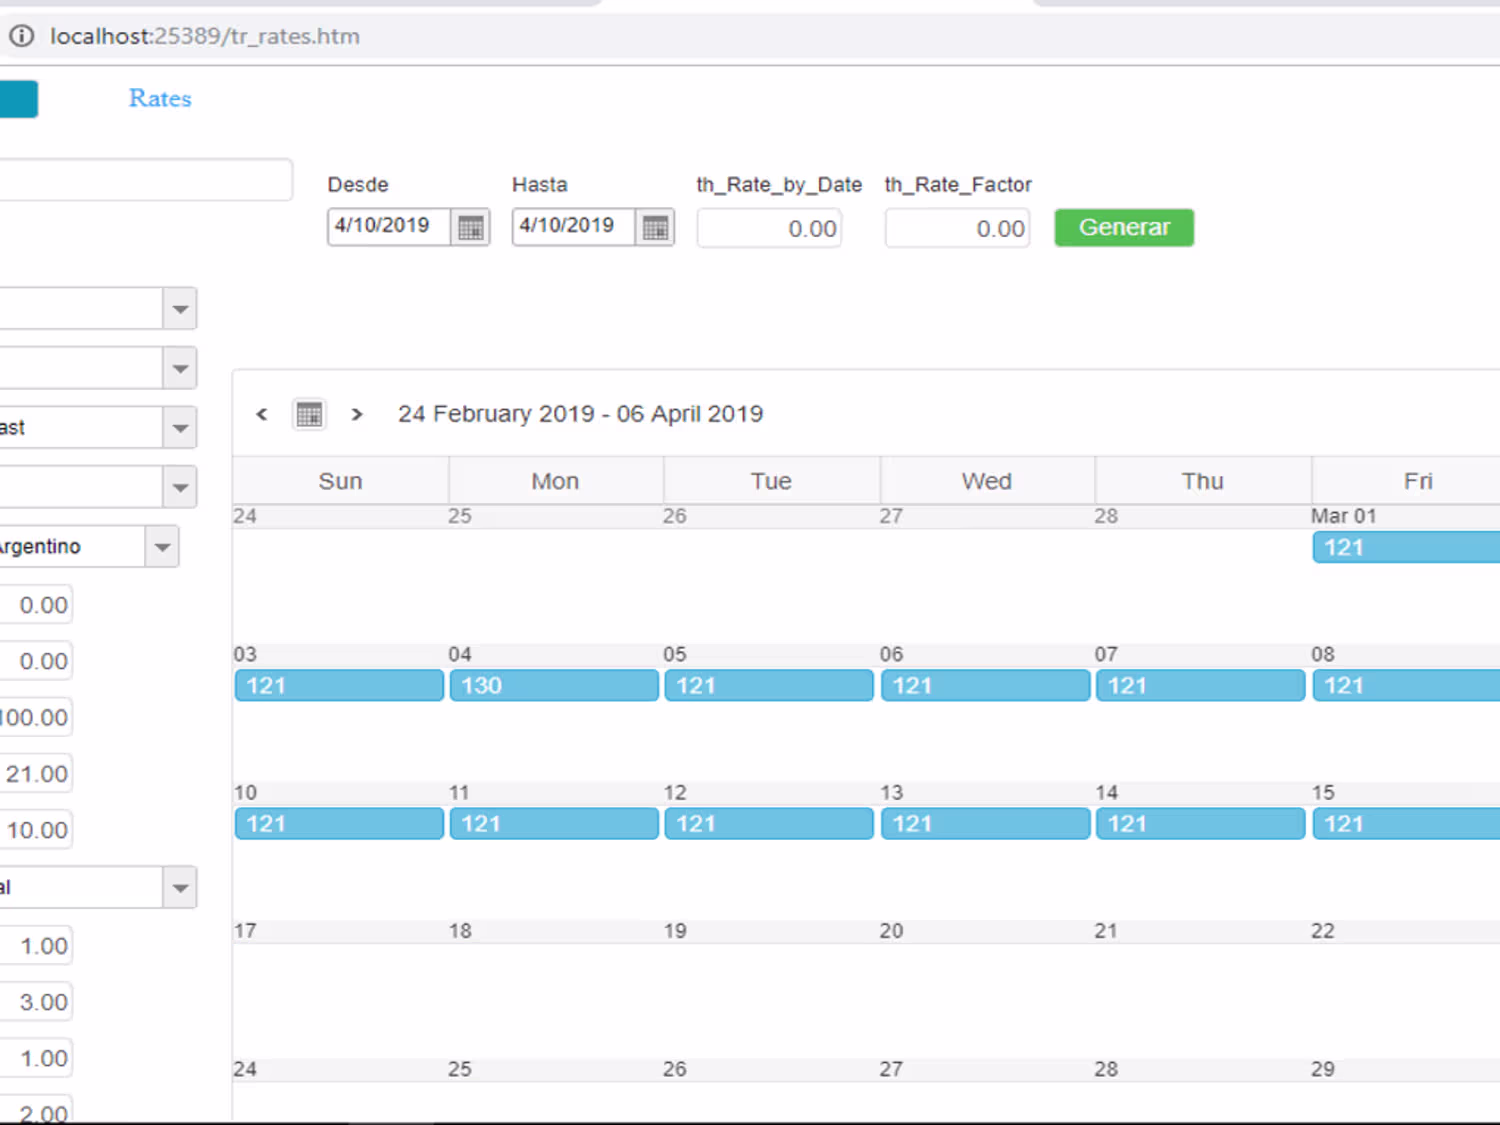Select the 121 rate on Wednesday 13

[985, 824]
